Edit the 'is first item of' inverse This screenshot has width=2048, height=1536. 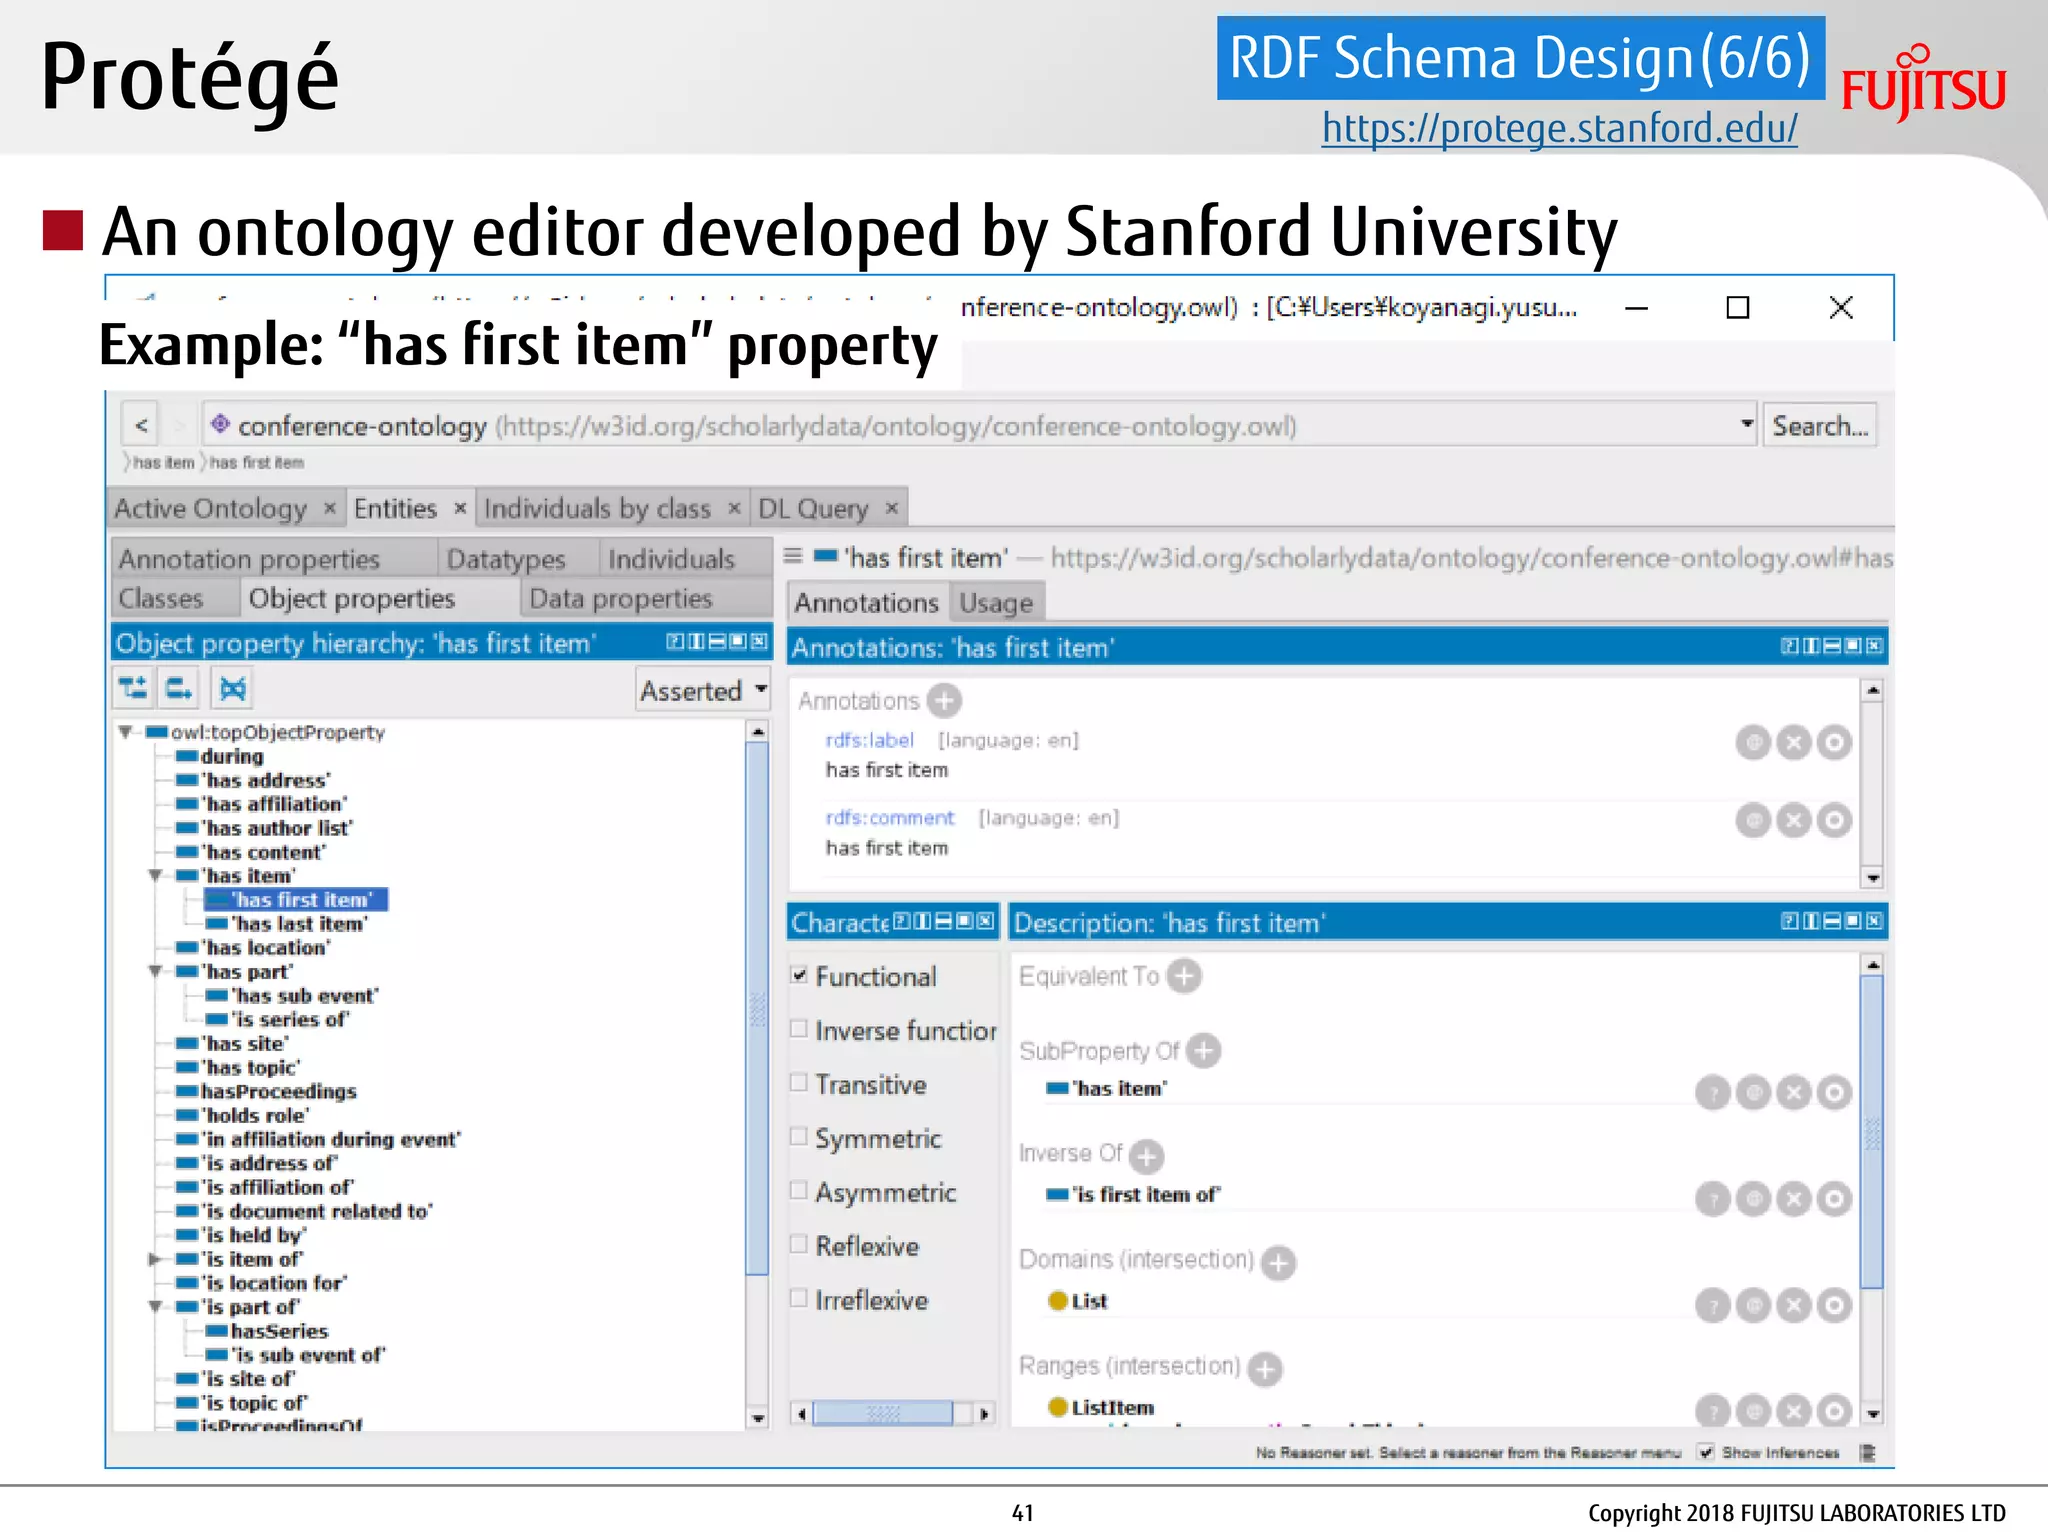click(x=1834, y=1198)
